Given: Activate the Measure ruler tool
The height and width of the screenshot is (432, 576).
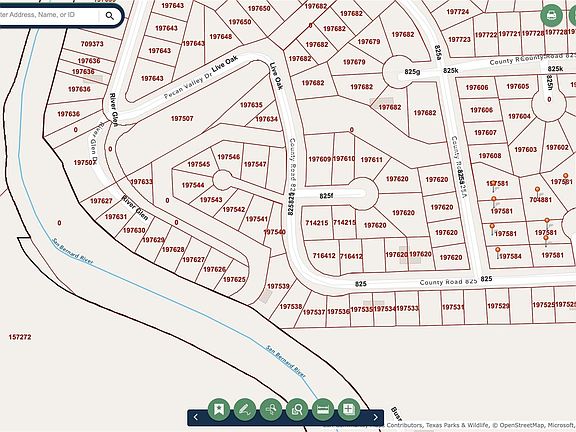Looking at the screenshot, I should click(323, 409).
